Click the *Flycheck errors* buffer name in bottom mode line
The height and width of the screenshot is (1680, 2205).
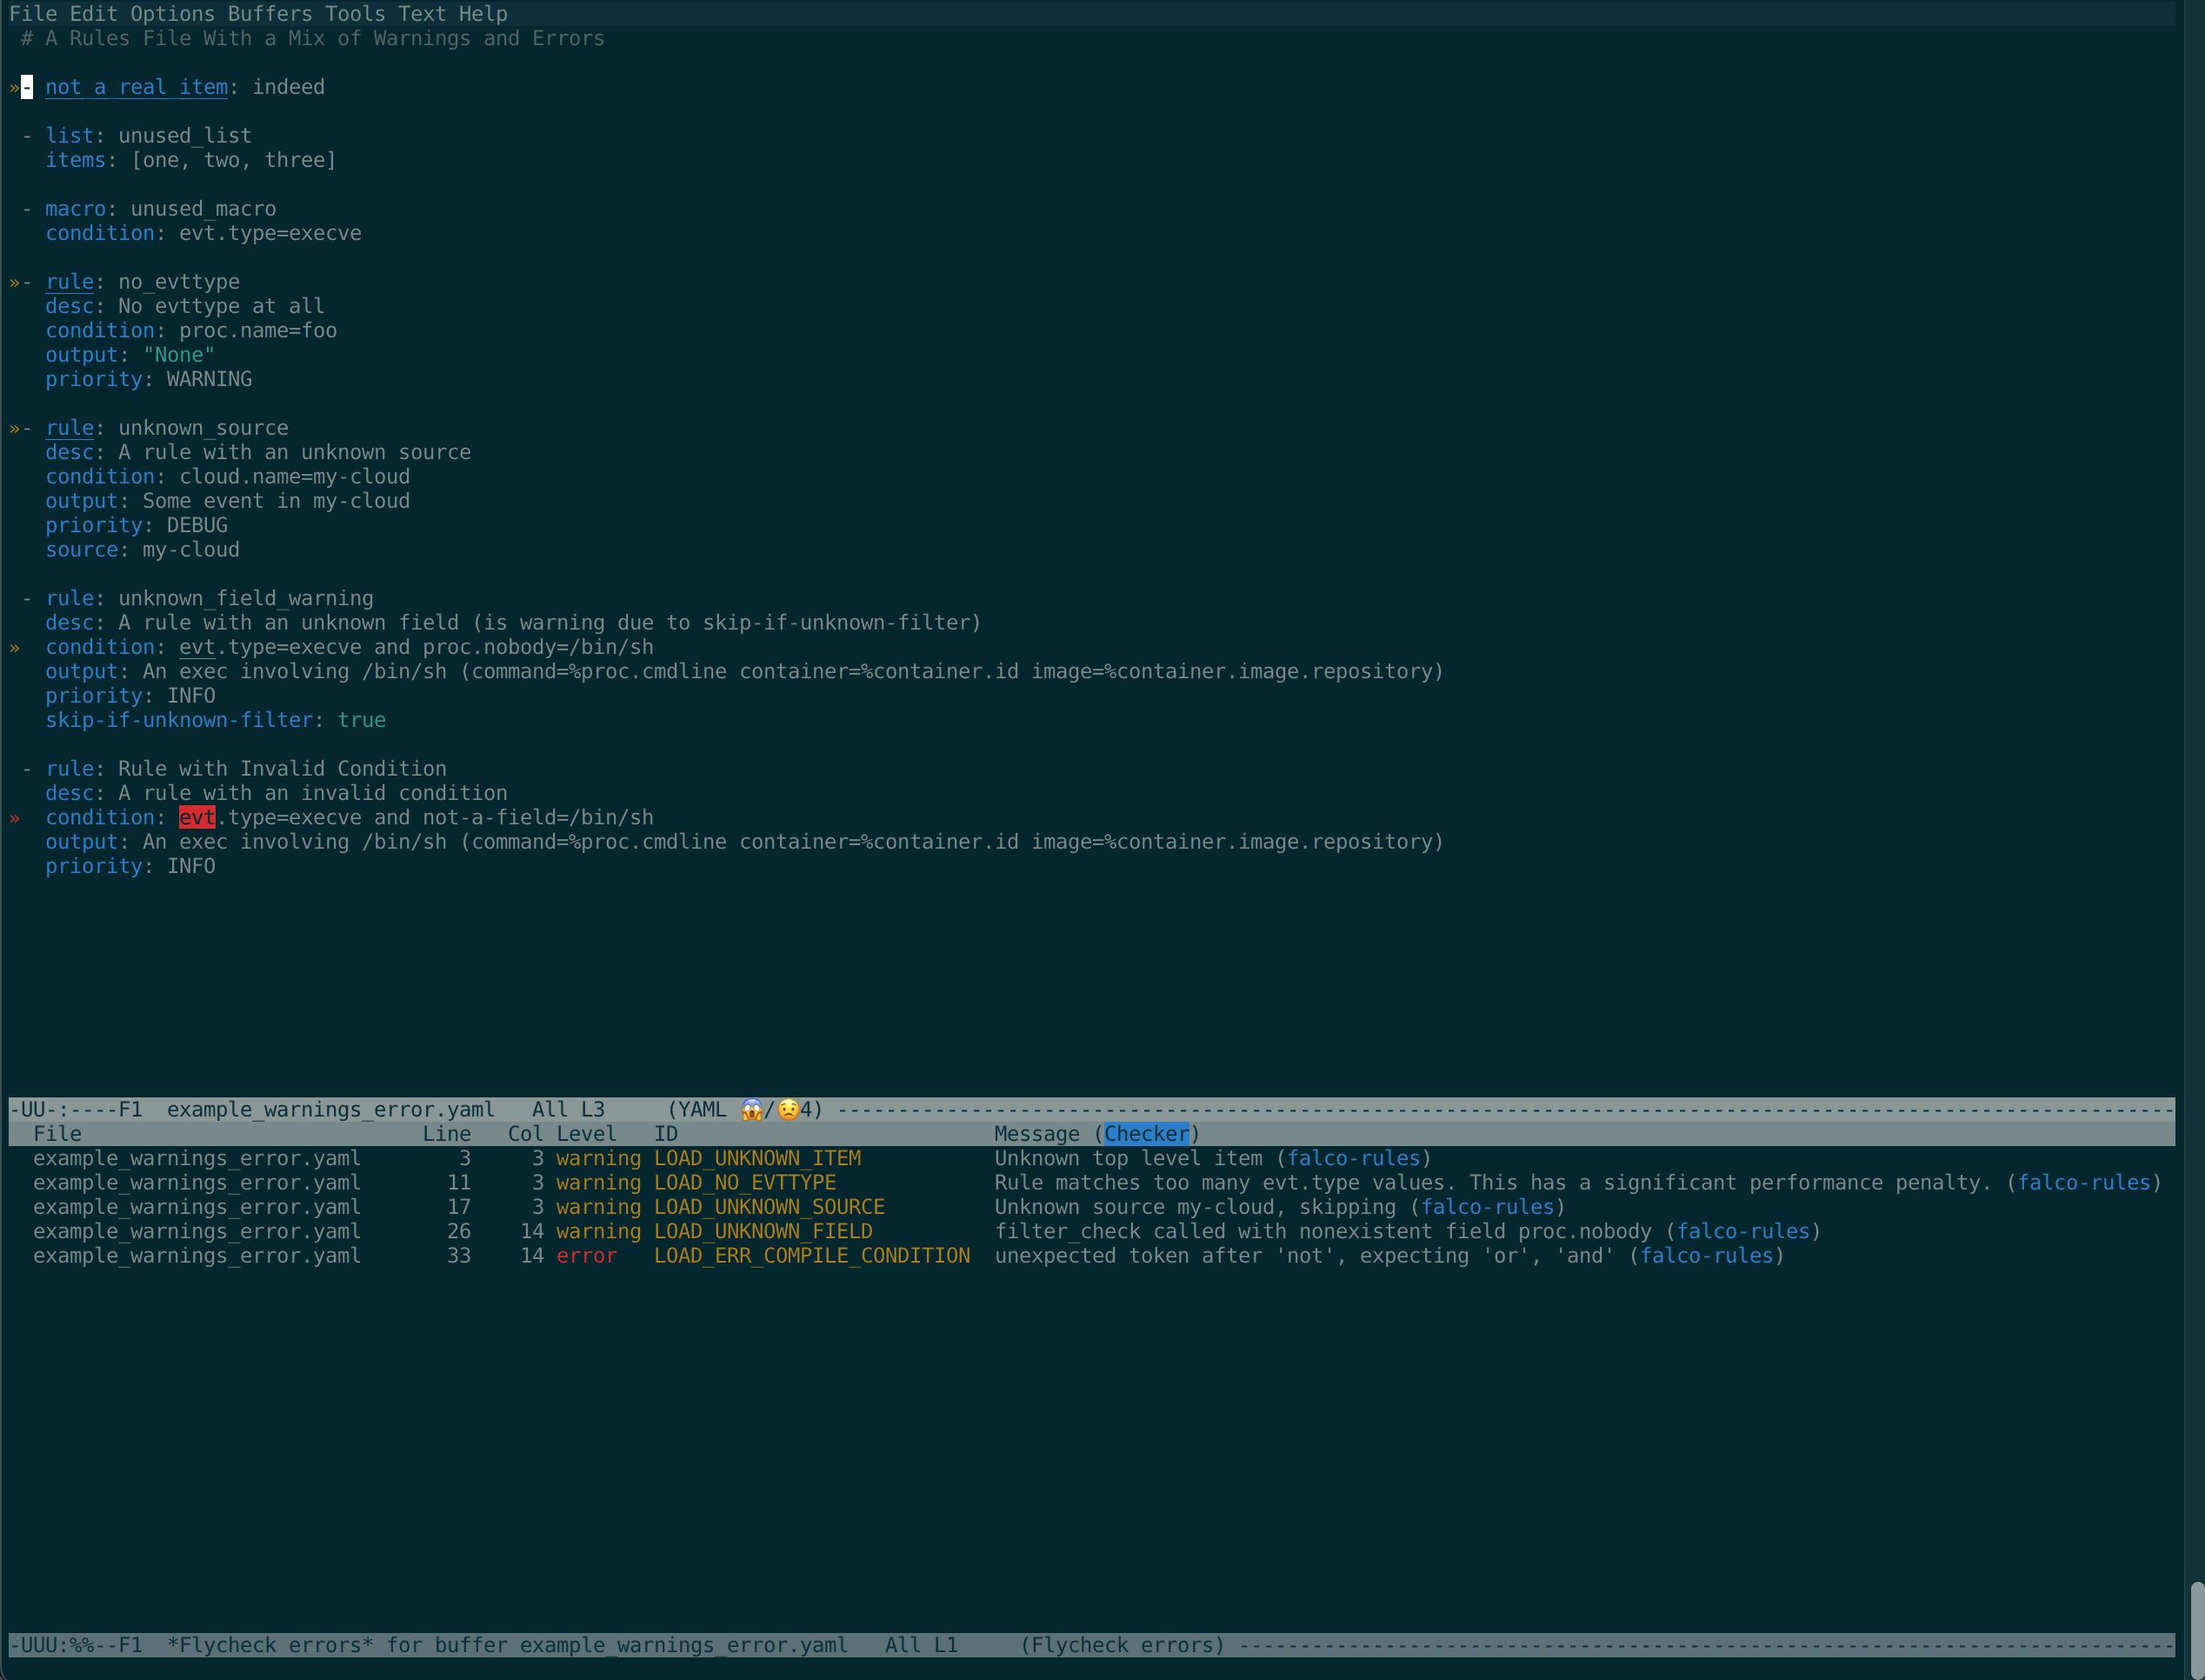pos(270,1645)
